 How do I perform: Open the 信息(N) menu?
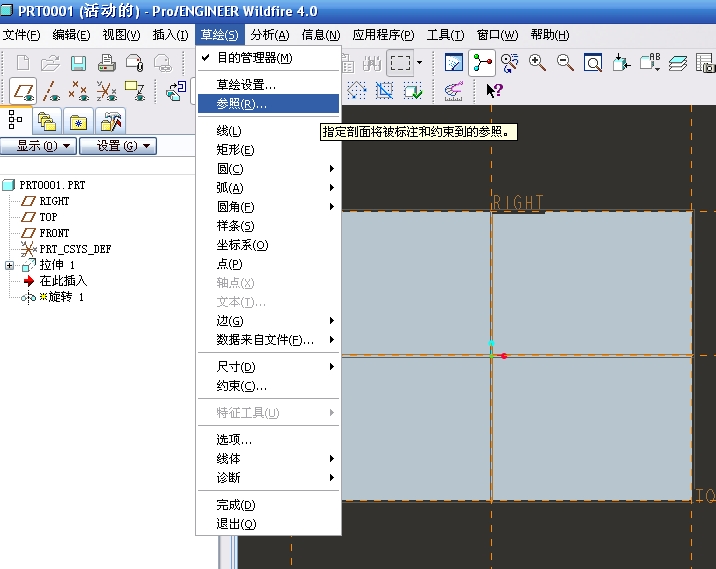coord(321,35)
